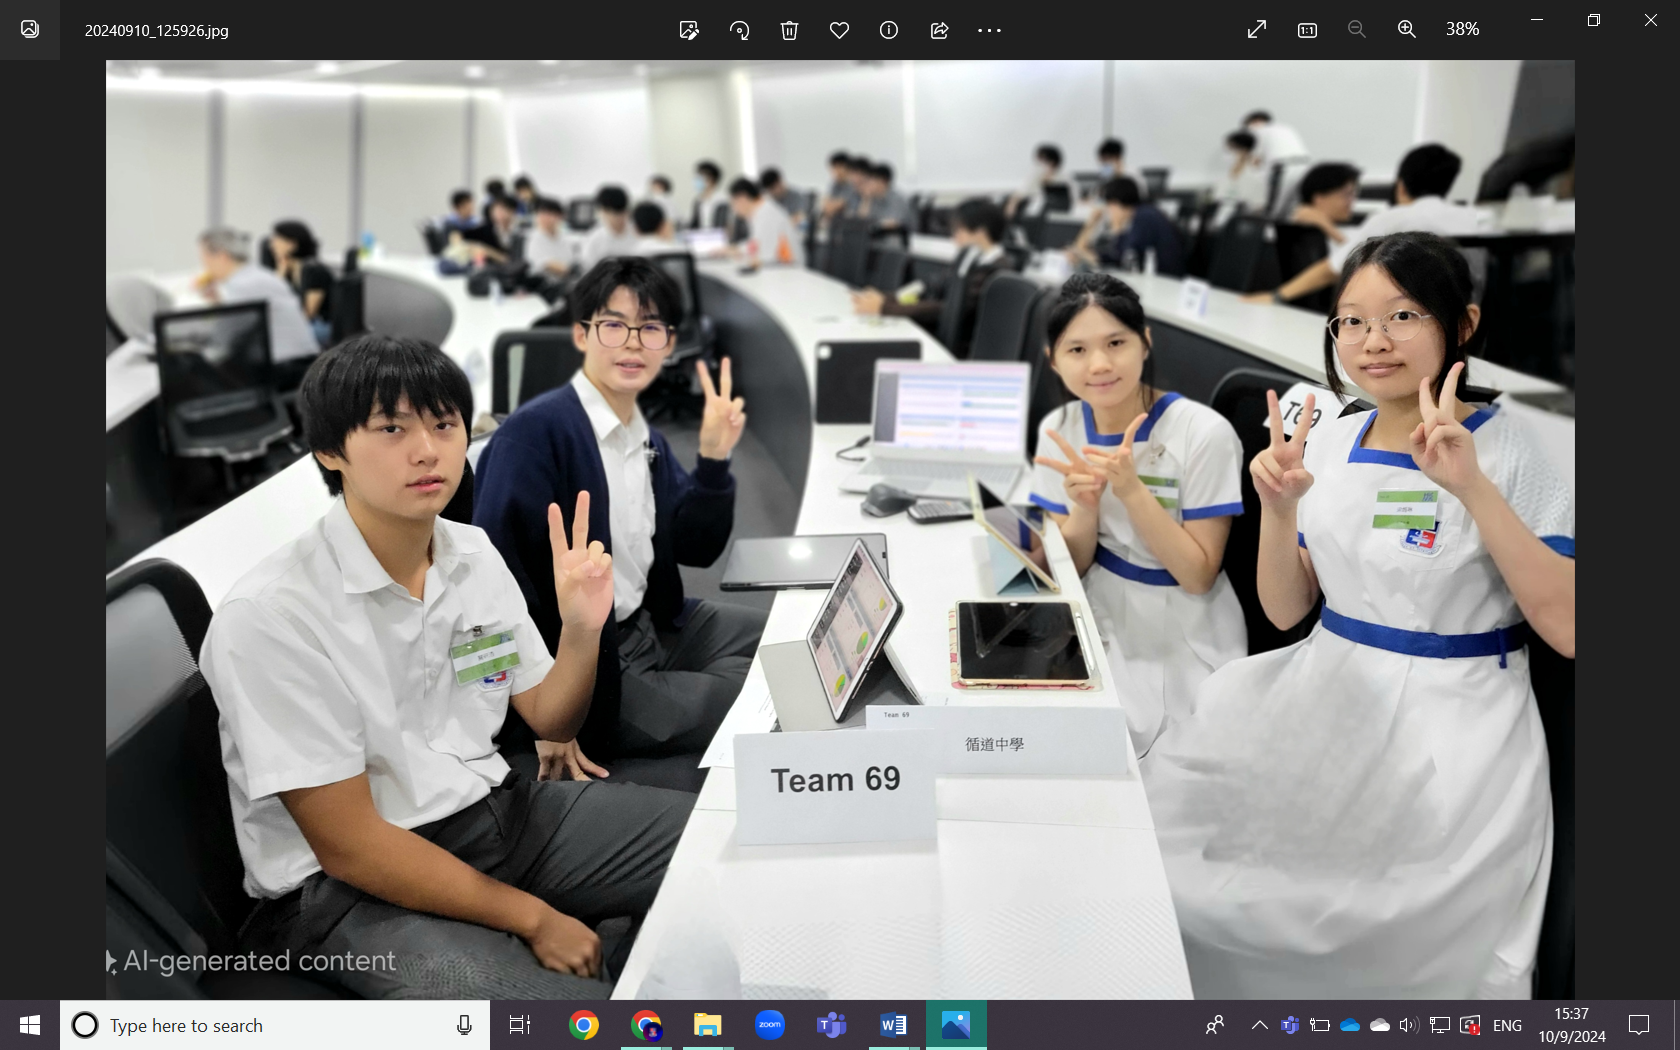The height and width of the screenshot is (1050, 1680).
Task: Open the volume speaker control
Action: point(1409,1025)
